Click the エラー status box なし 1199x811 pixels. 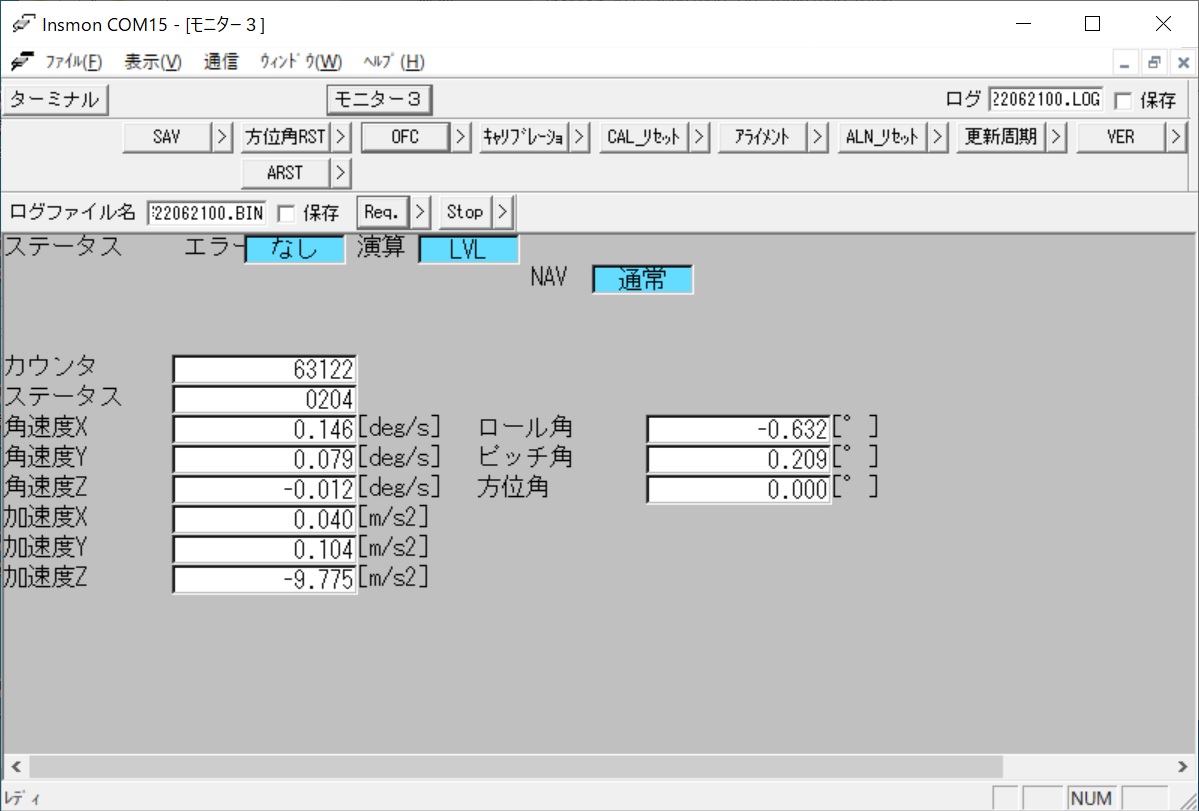click(x=295, y=249)
